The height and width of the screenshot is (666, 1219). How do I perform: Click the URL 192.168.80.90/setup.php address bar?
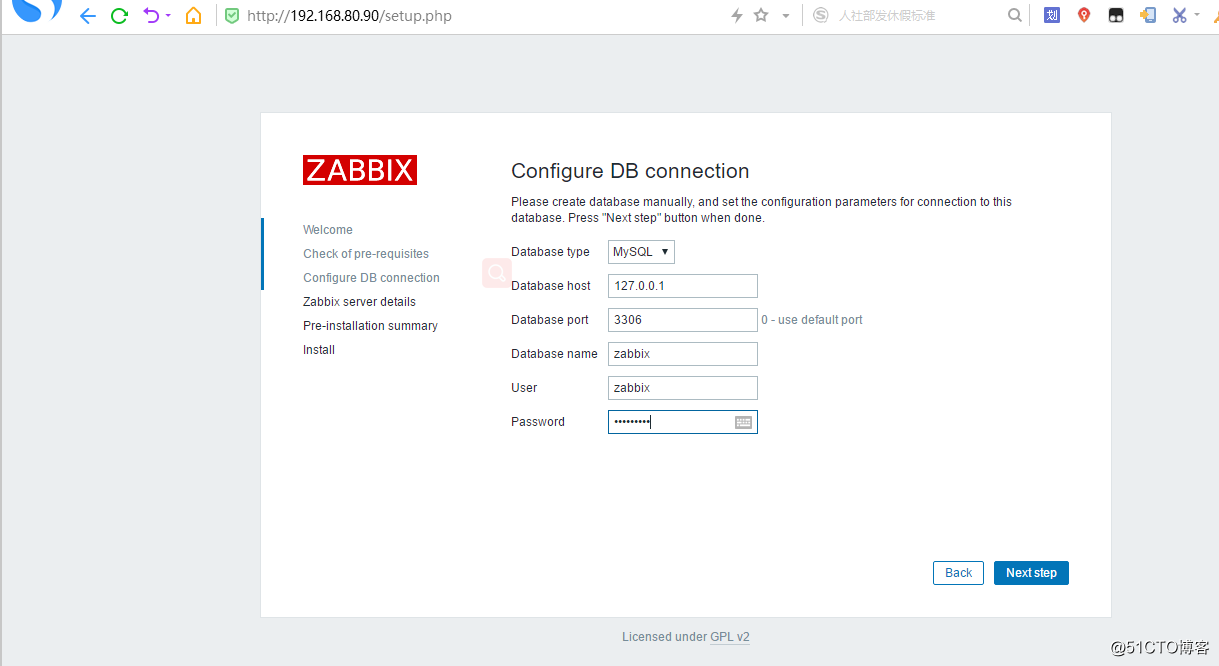coord(349,16)
